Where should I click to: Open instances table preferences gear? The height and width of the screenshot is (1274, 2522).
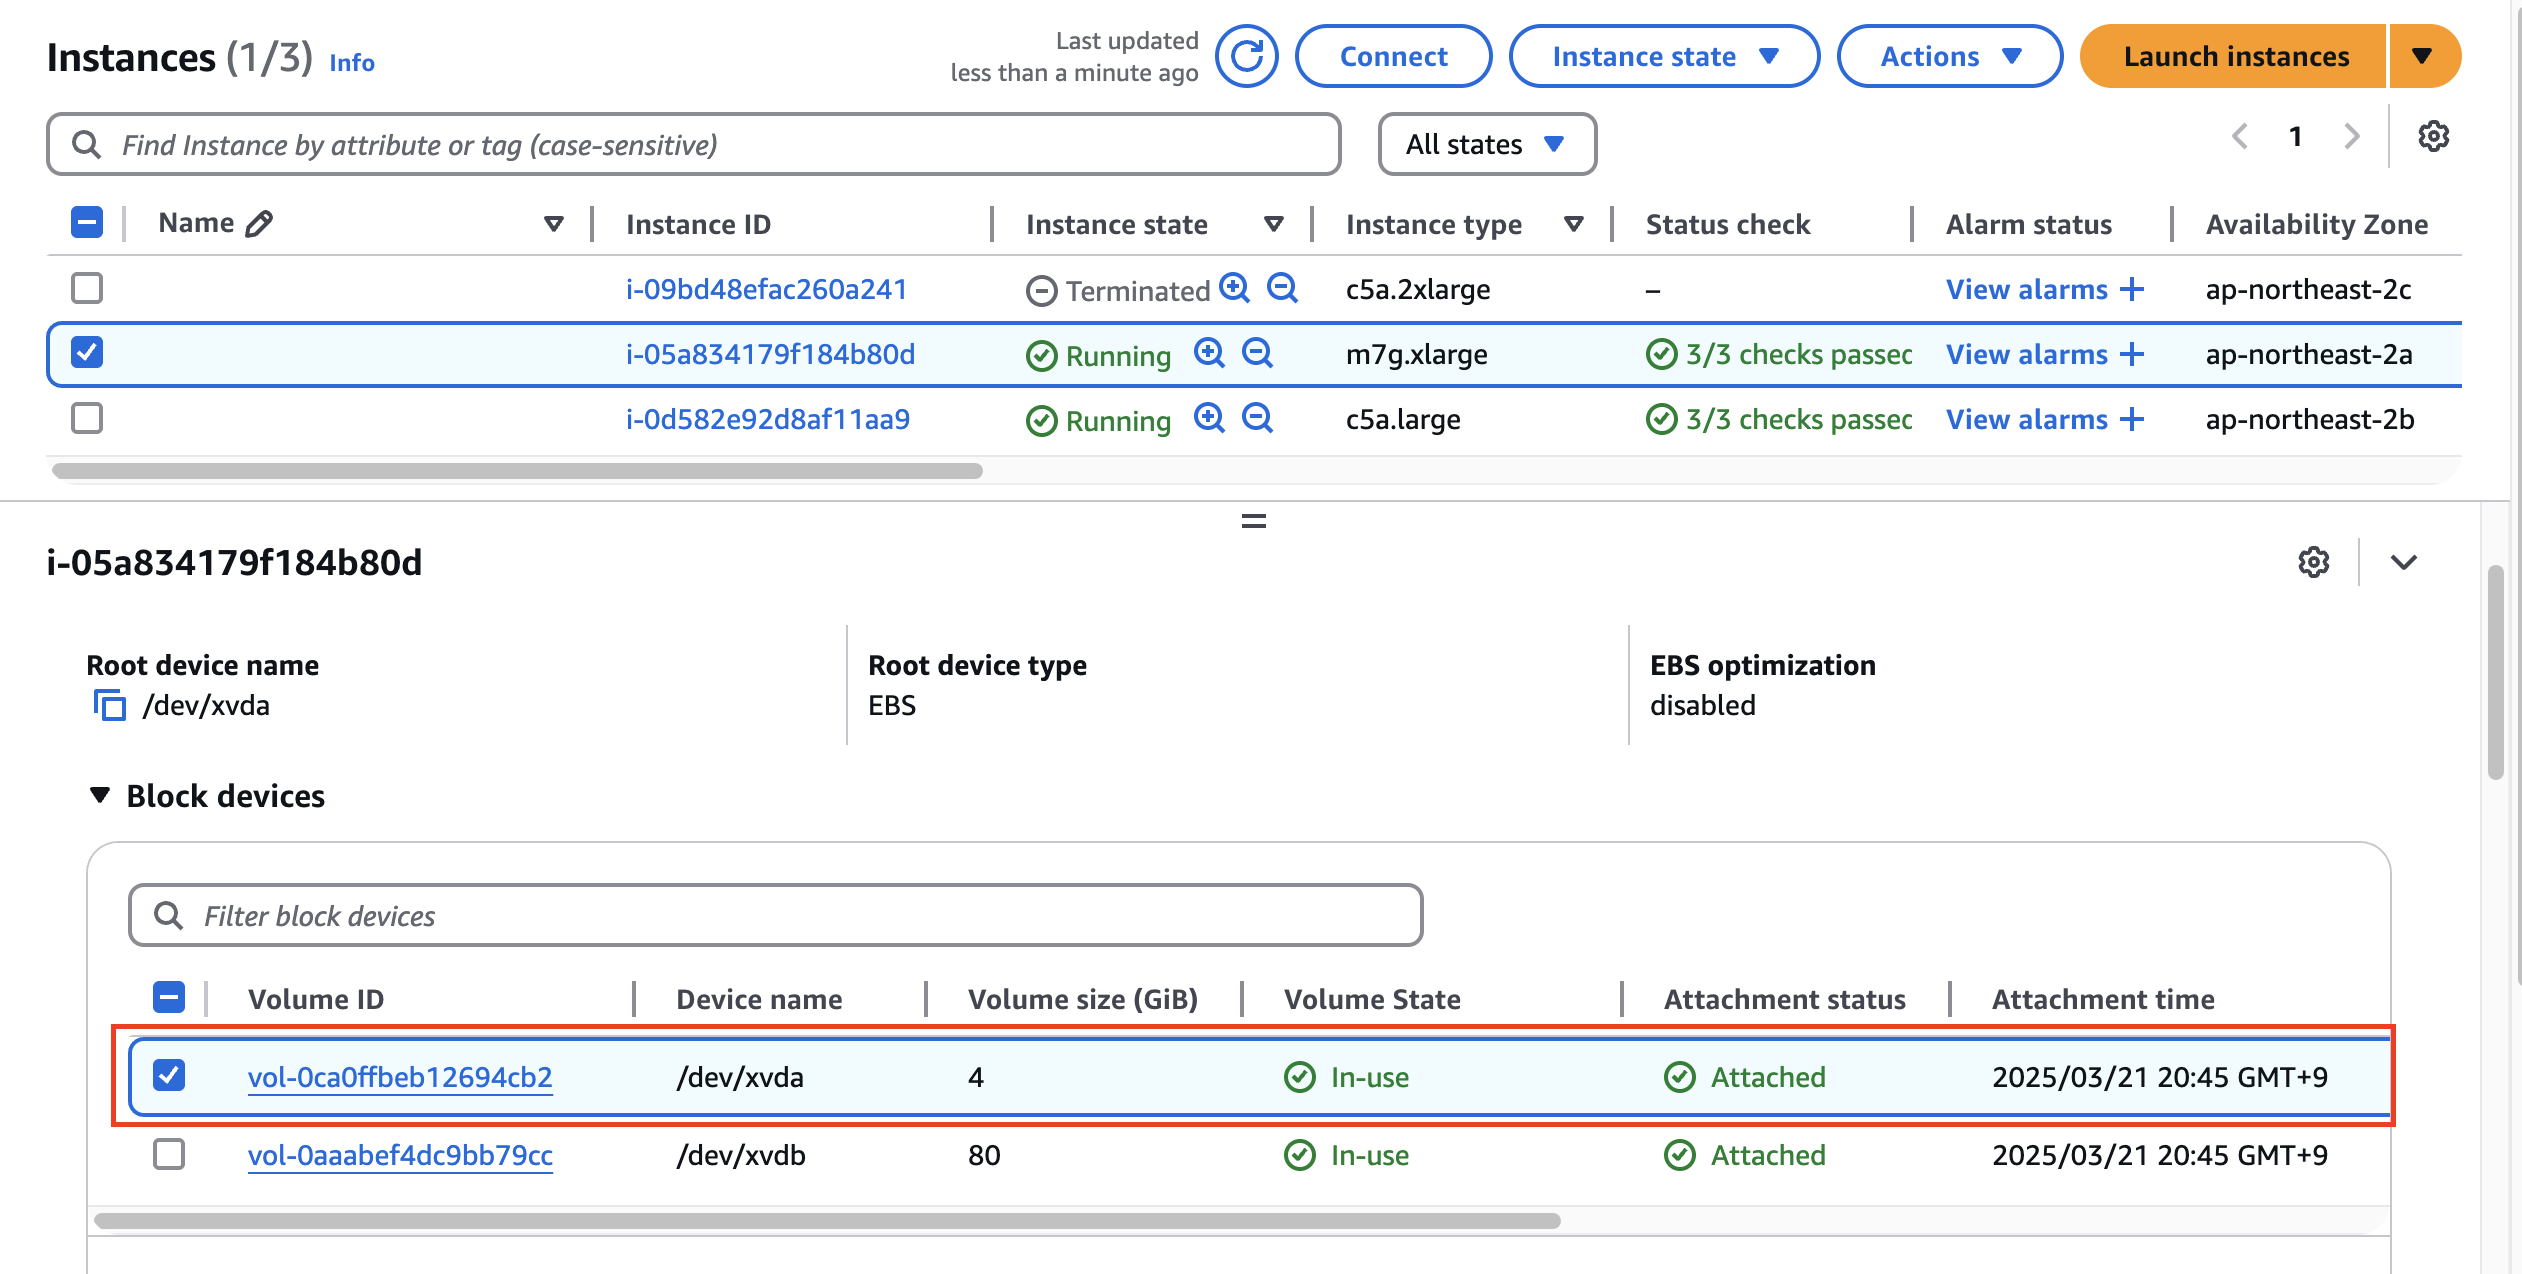pyautogui.click(x=2433, y=137)
